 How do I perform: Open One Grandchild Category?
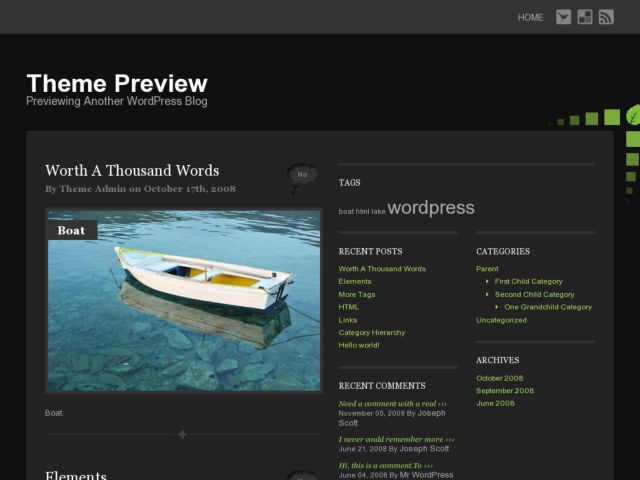pos(548,307)
